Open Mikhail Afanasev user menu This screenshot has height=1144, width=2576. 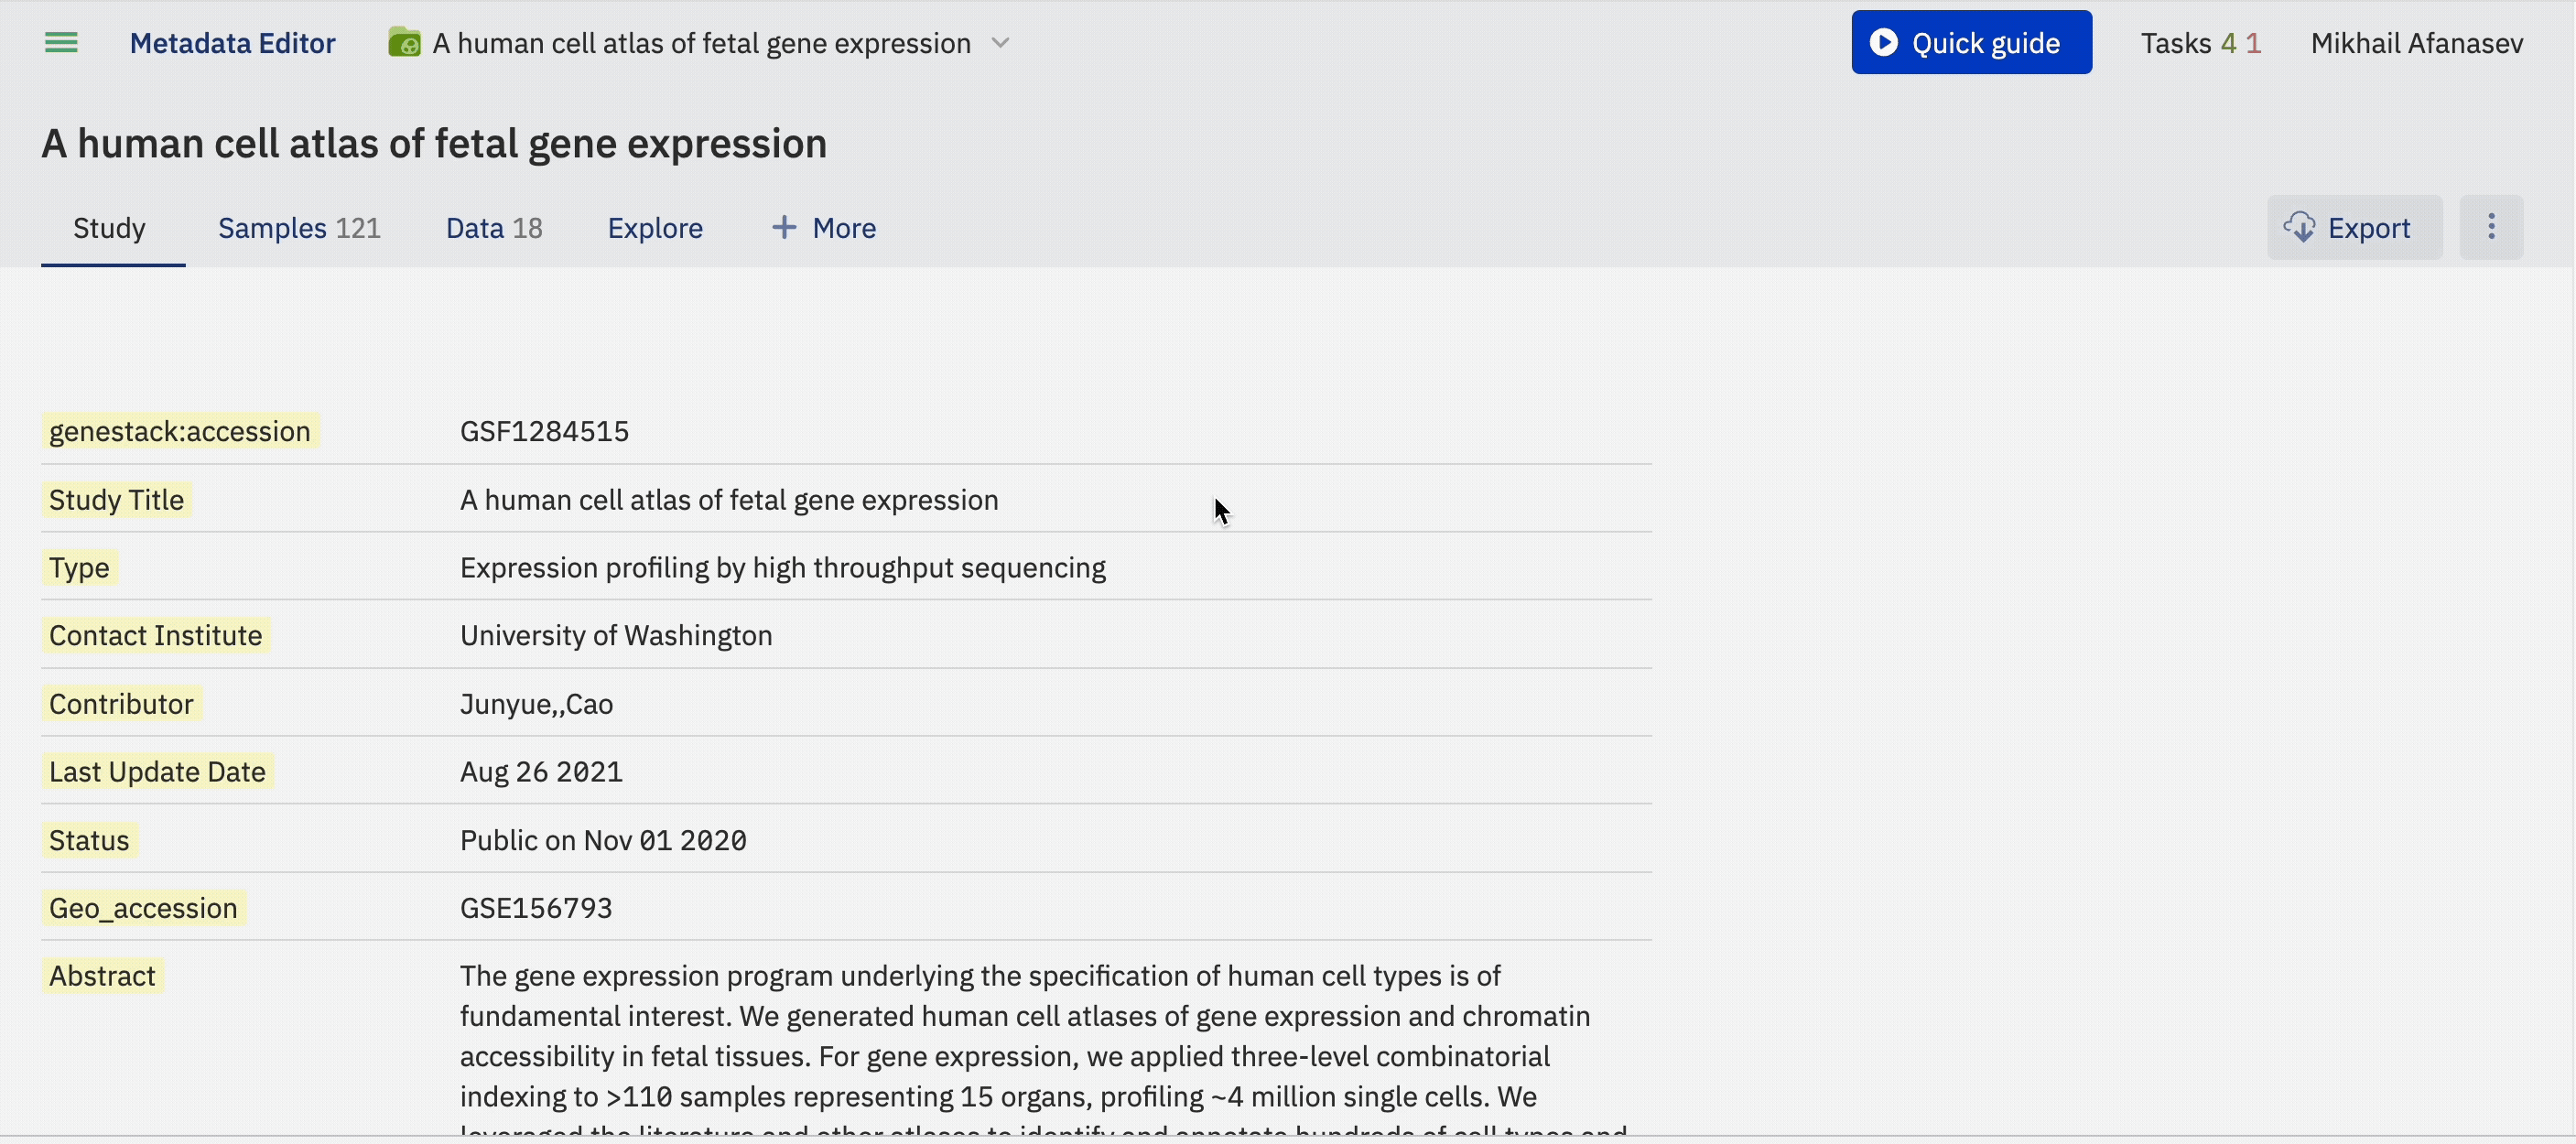(2416, 43)
